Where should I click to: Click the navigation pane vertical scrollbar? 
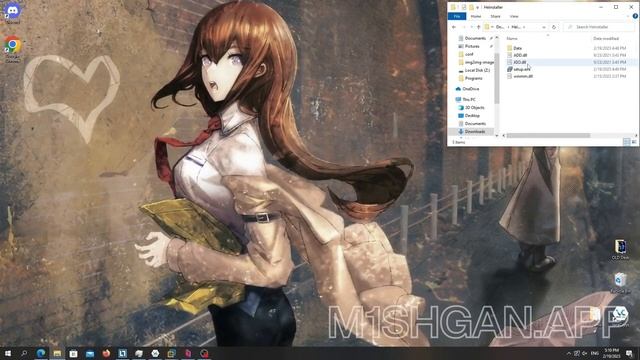[497, 78]
